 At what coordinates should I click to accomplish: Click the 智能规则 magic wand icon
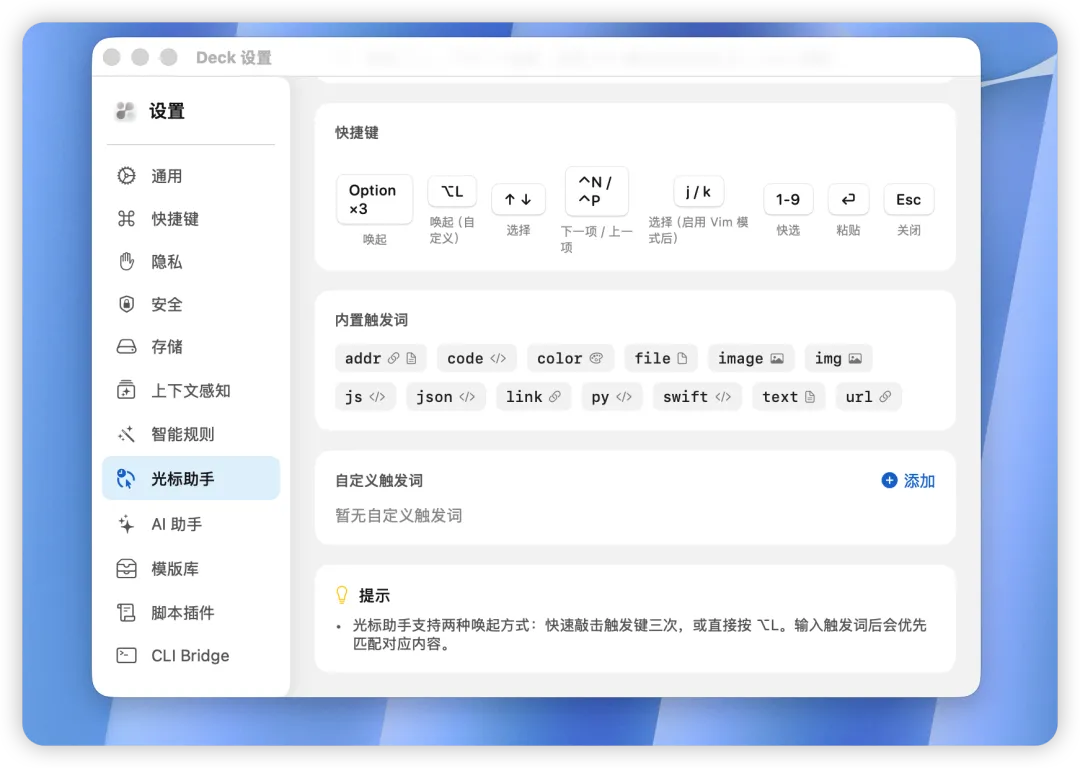(126, 434)
